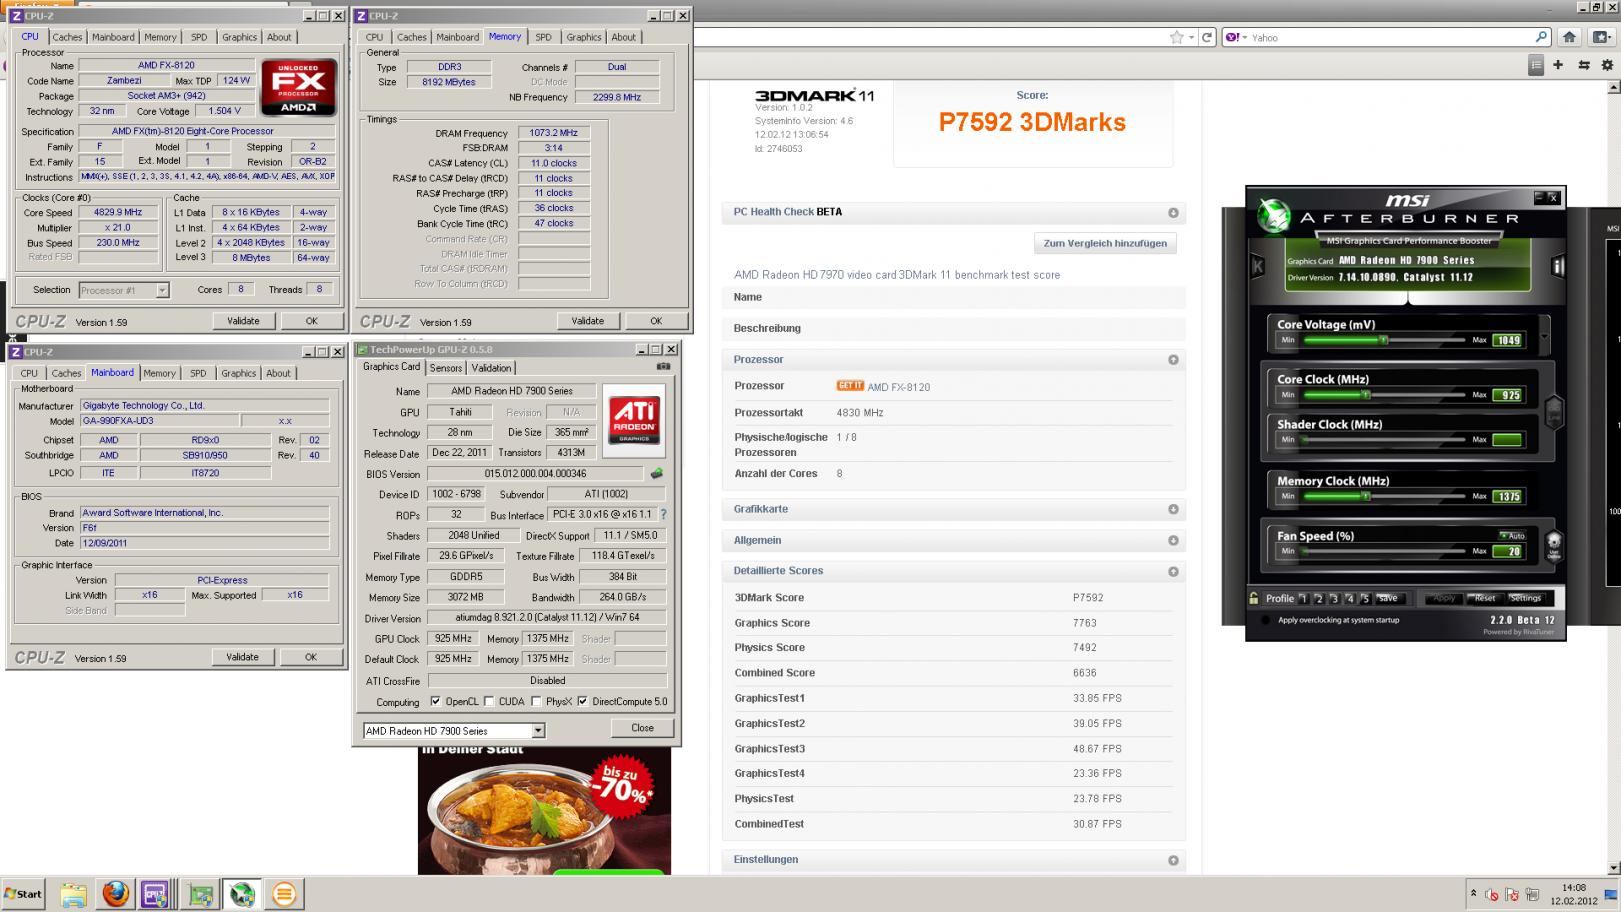1621x912 pixels.
Task: Open the About tab in the CPU window
Action: (x=279, y=37)
